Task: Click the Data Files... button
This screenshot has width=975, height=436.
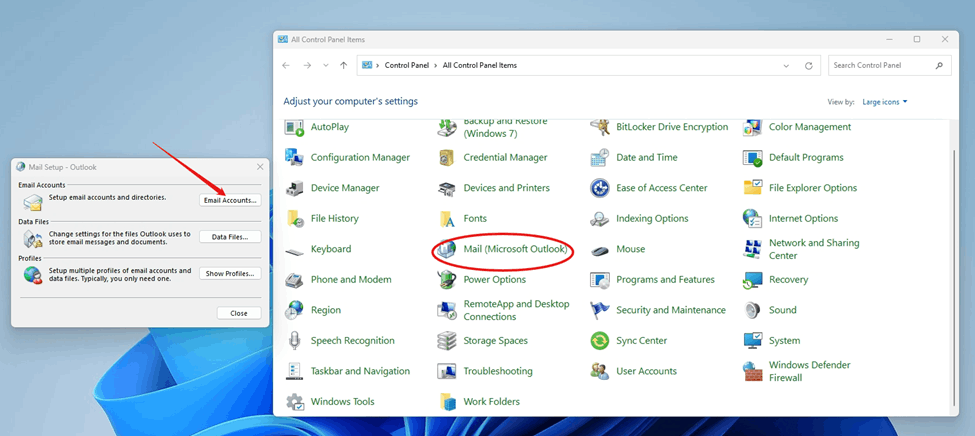Action: pyautogui.click(x=230, y=237)
